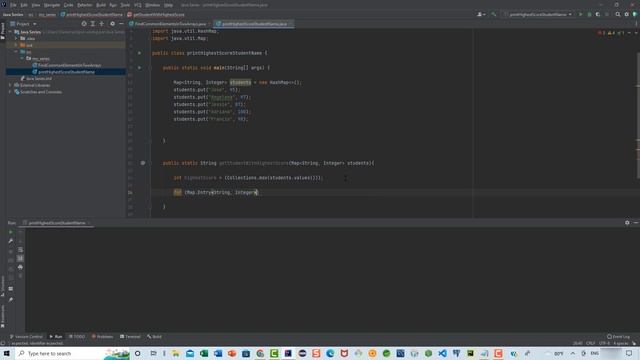Click Search Everywhere magnifier icon
The height and width of the screenshot is (360, 640).
618,14
